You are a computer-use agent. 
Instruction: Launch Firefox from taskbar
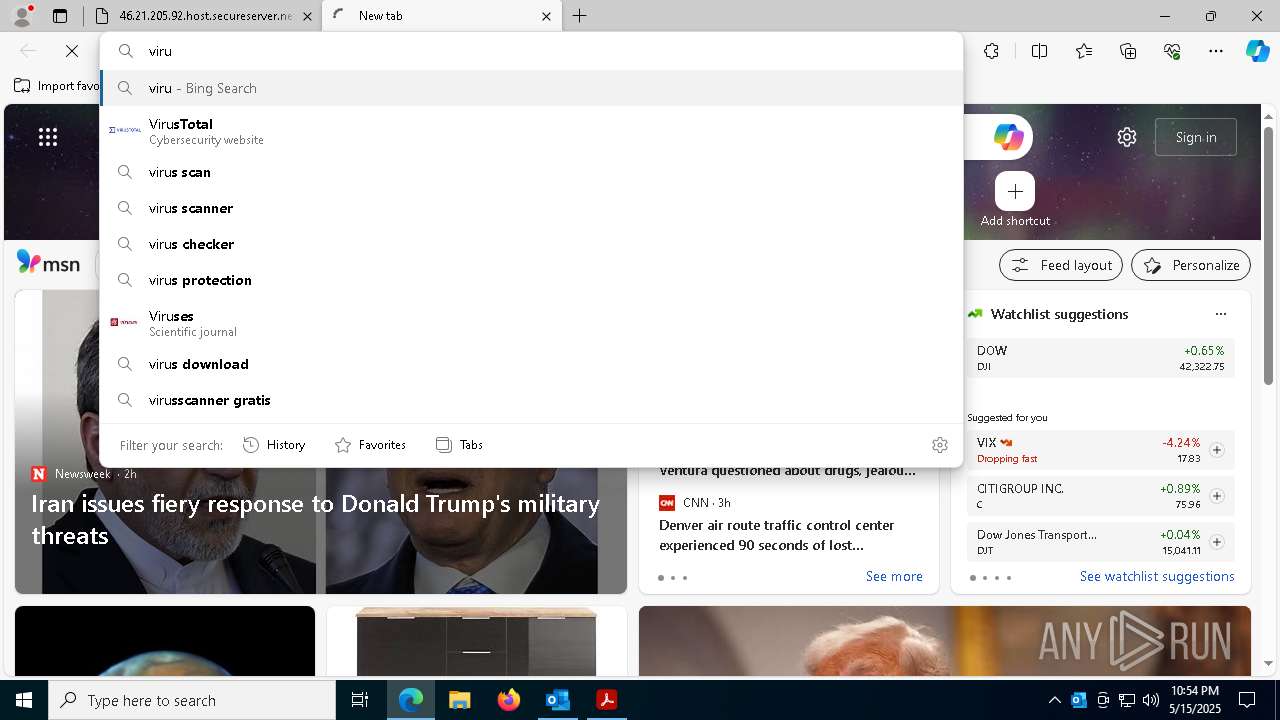[508, 700]
